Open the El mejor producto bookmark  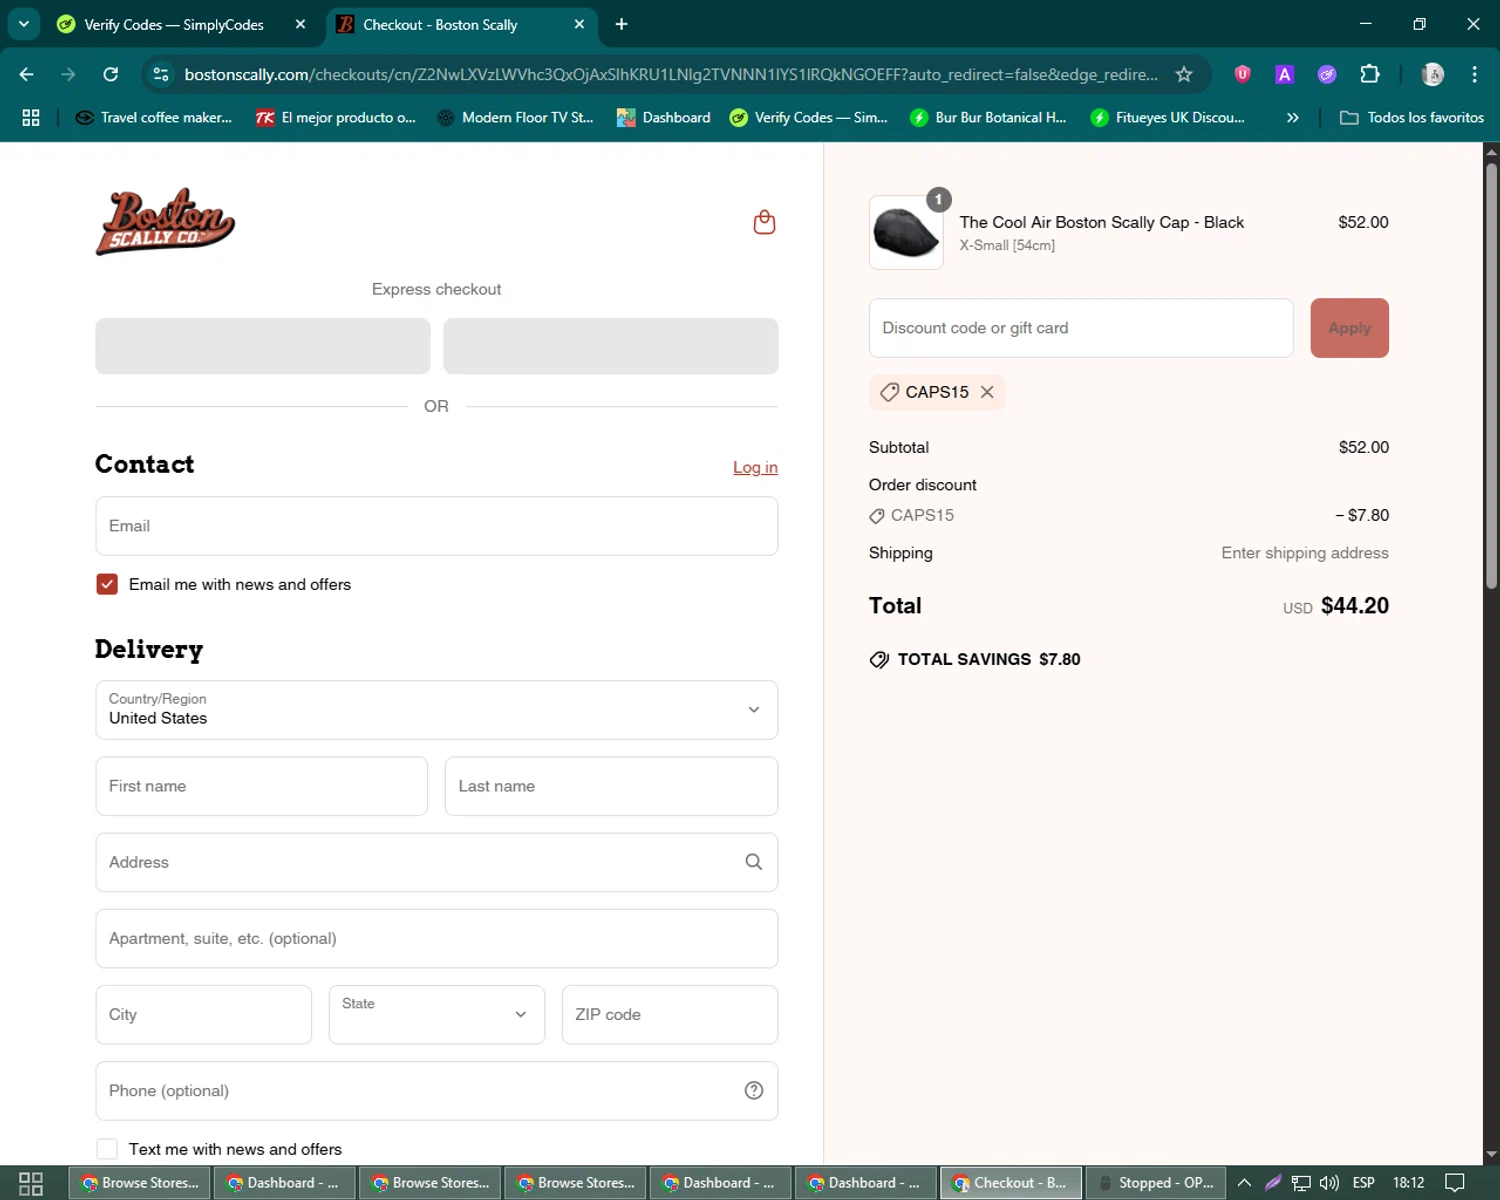(x=335, y=118)
